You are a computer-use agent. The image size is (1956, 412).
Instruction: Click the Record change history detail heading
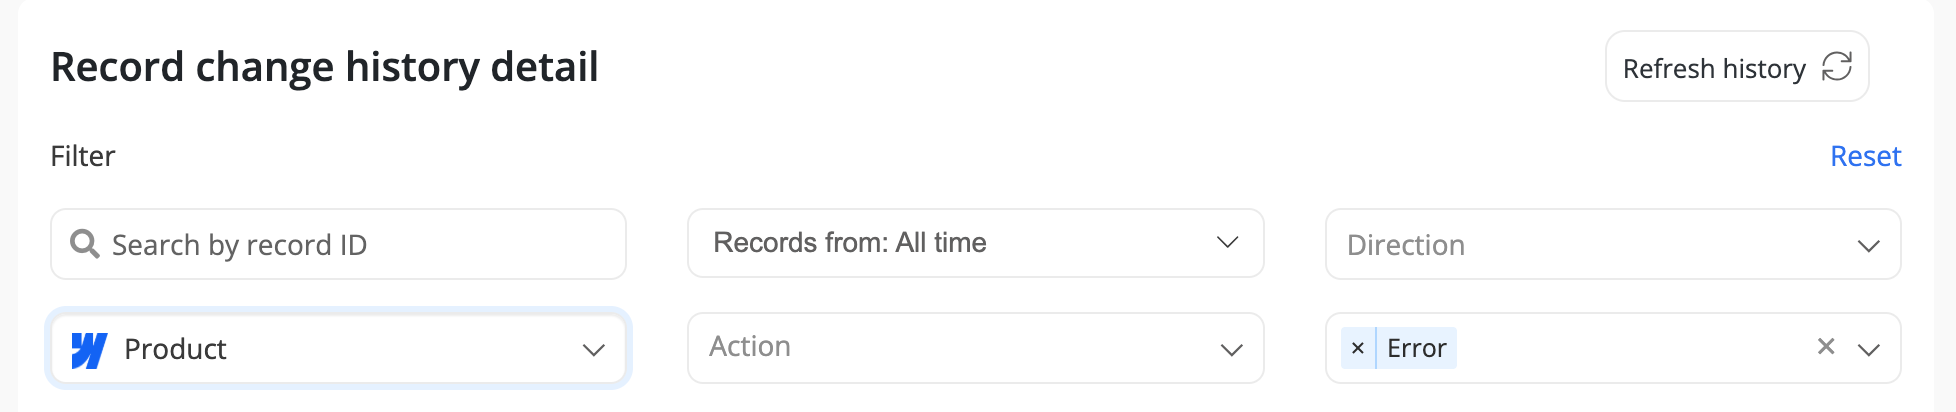[x=324, y=67]
